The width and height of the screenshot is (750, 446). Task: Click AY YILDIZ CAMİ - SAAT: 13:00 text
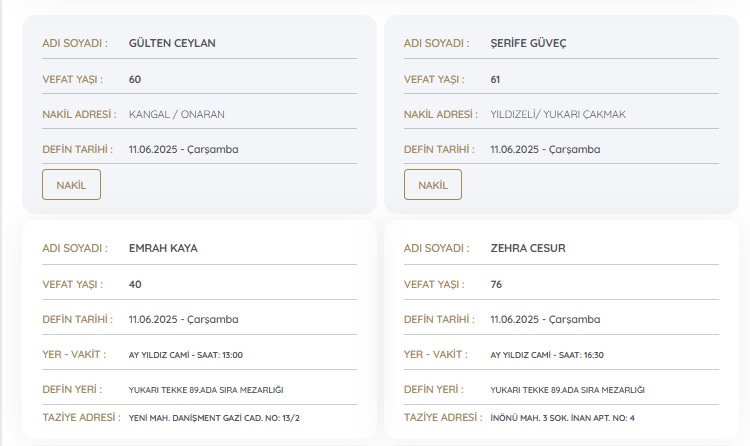(x=186, y=355)
